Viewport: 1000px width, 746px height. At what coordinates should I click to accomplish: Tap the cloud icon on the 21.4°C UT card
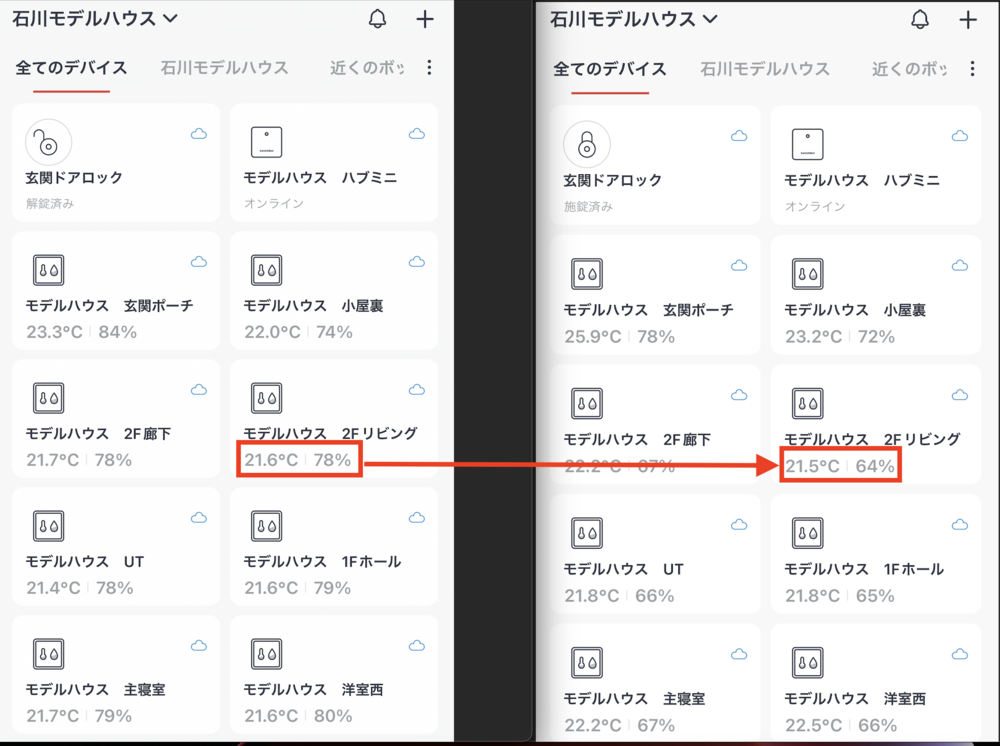coord(199,518)
